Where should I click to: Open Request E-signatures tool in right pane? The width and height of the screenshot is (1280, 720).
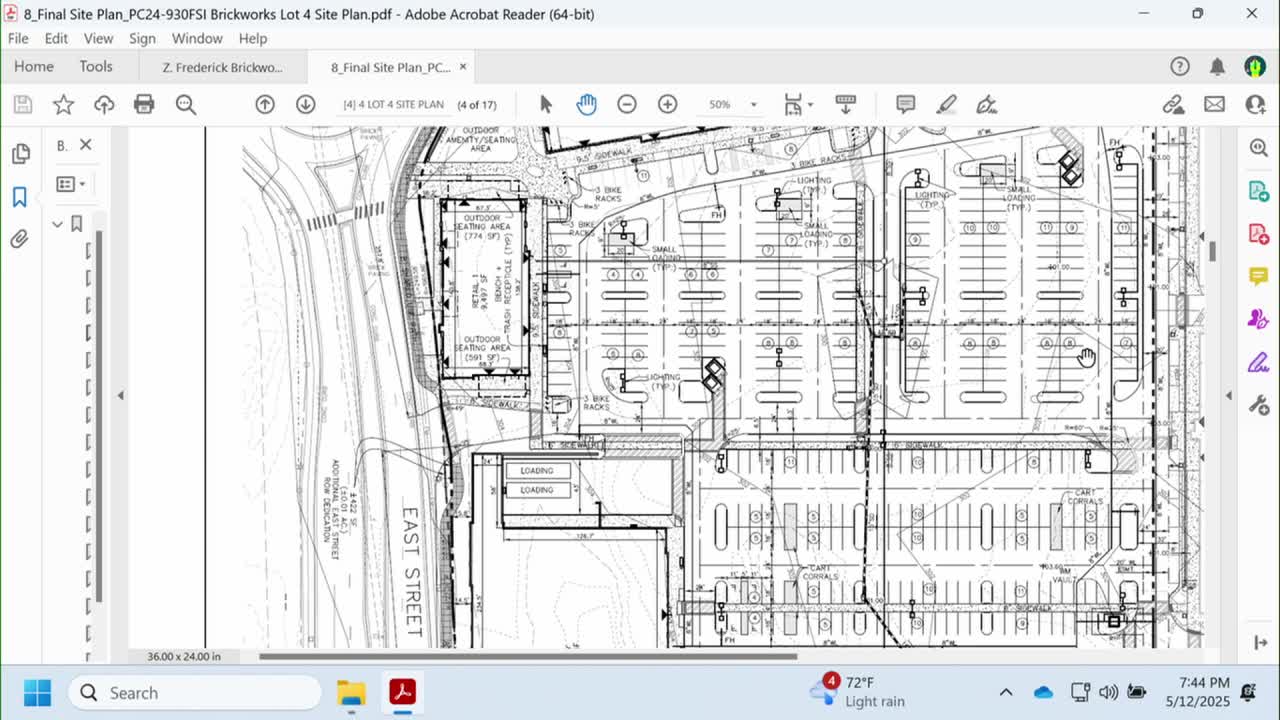point(1259,318)
